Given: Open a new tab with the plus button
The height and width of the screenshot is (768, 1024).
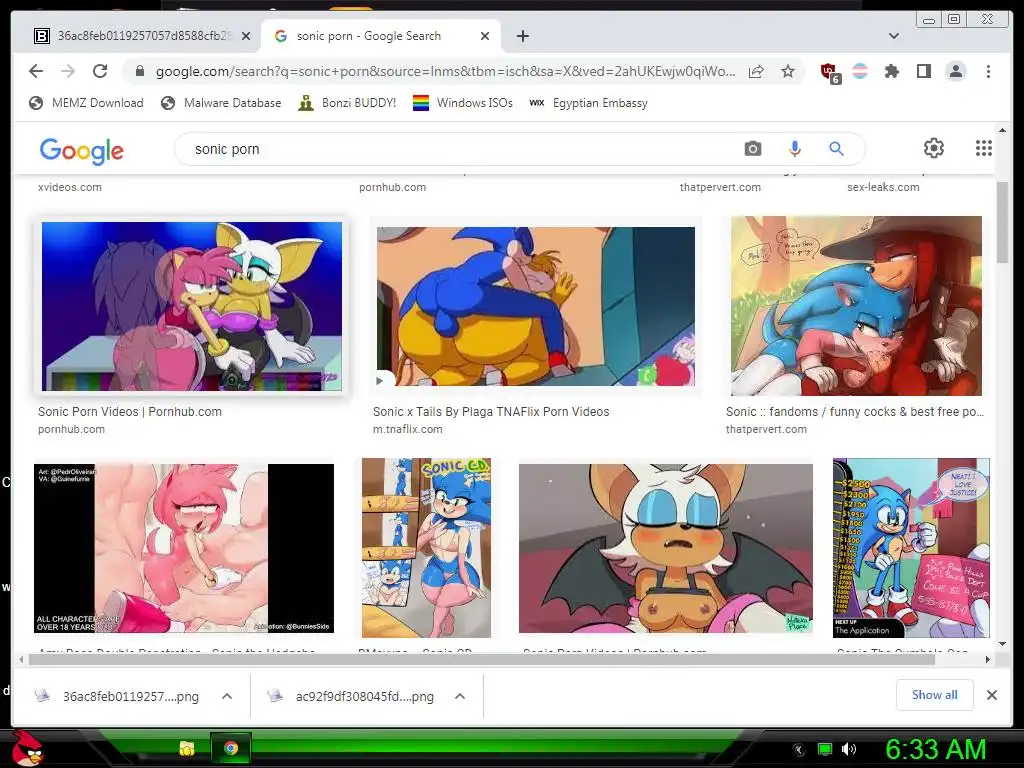Looking at the screenshot, I should [522, 36].
